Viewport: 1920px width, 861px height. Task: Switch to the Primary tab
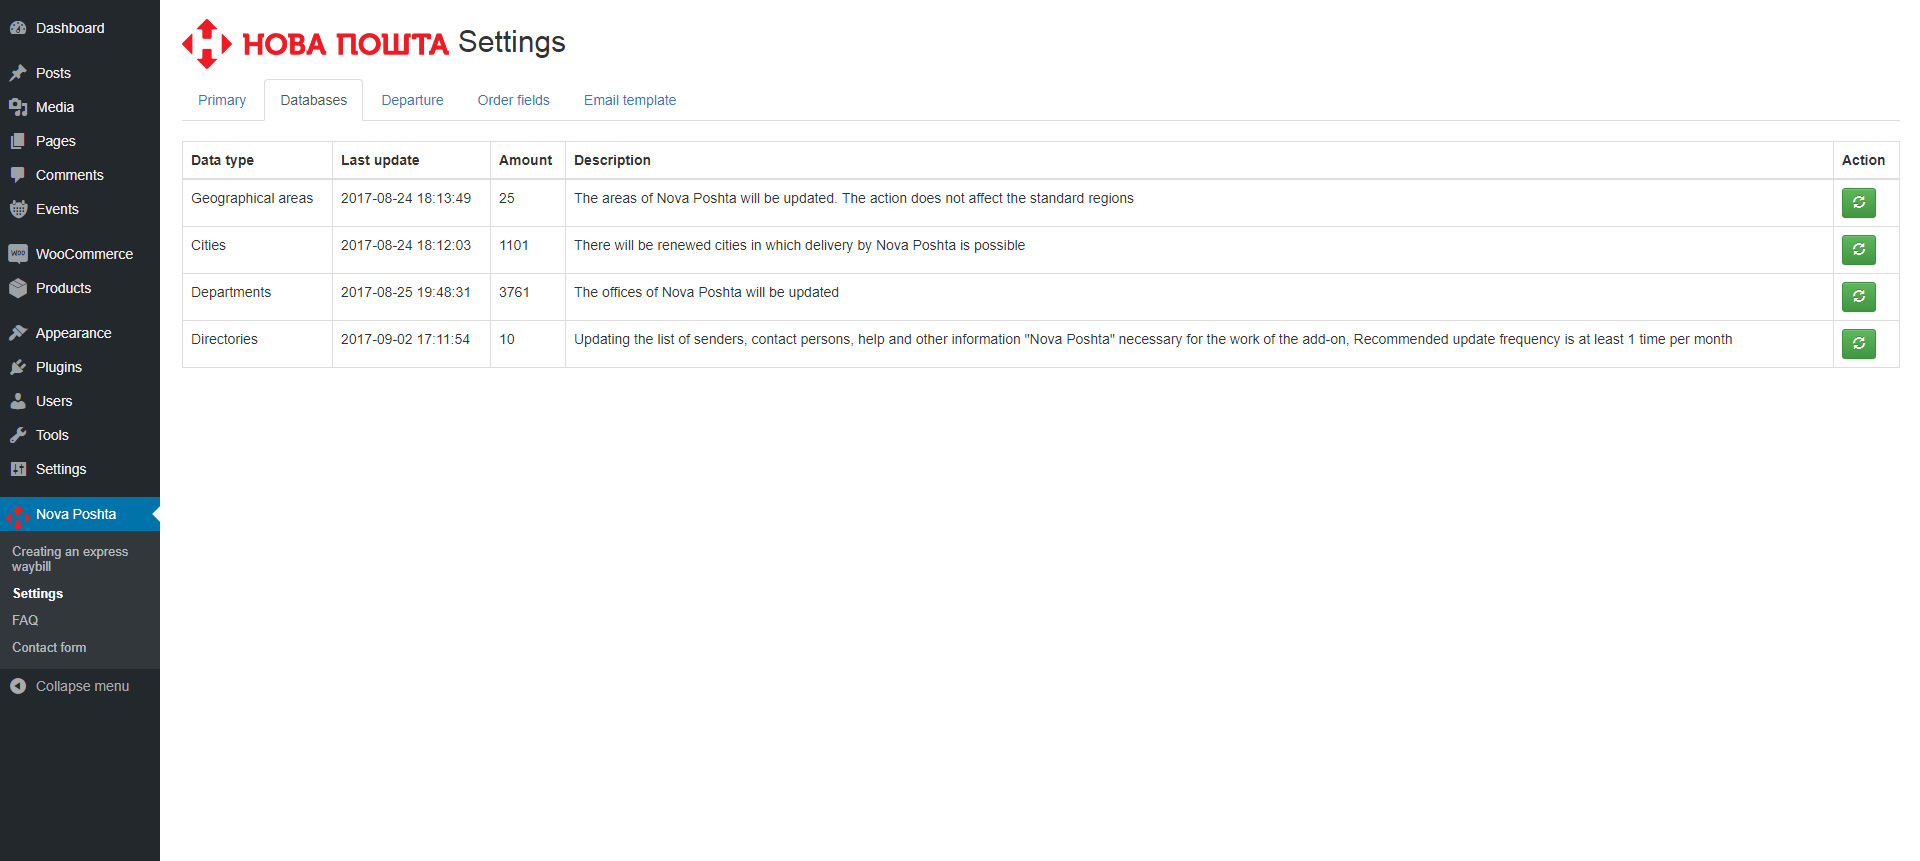tap(222, 100)
